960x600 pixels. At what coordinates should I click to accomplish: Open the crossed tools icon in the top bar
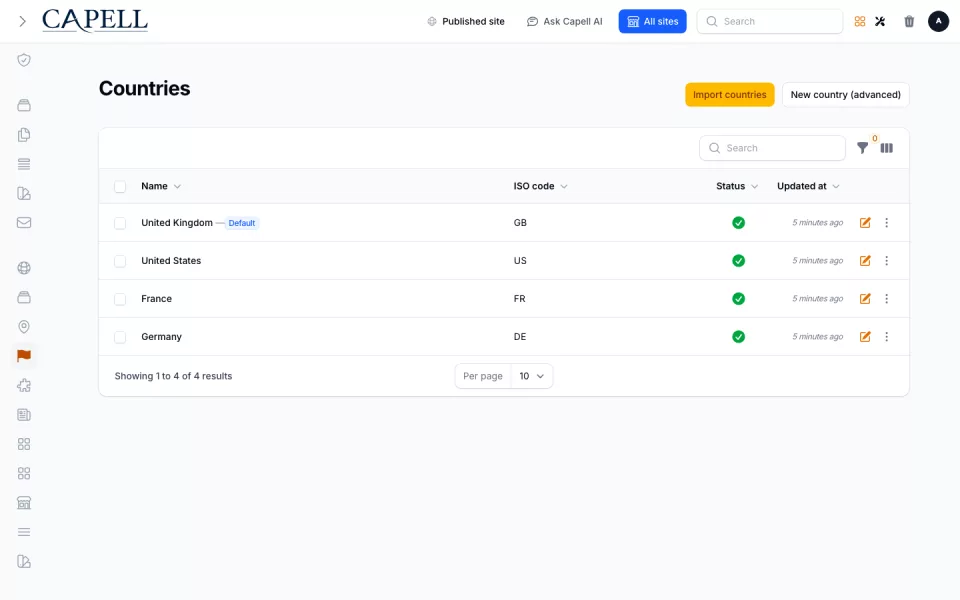click(x=880, y=21)
